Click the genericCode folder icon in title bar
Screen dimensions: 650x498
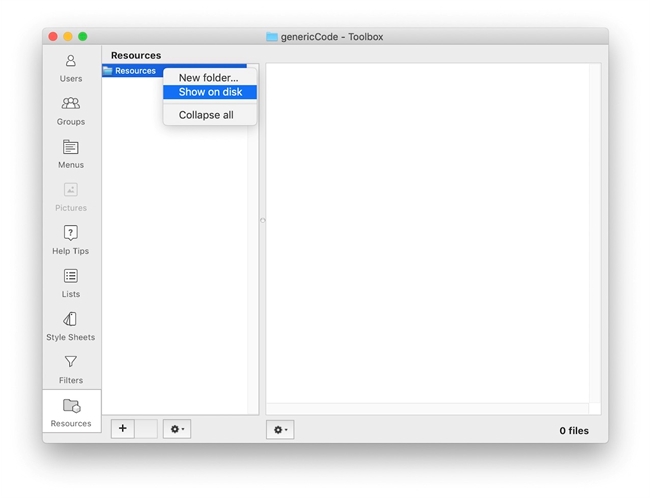pyautogui.click(x=272, y=37)
